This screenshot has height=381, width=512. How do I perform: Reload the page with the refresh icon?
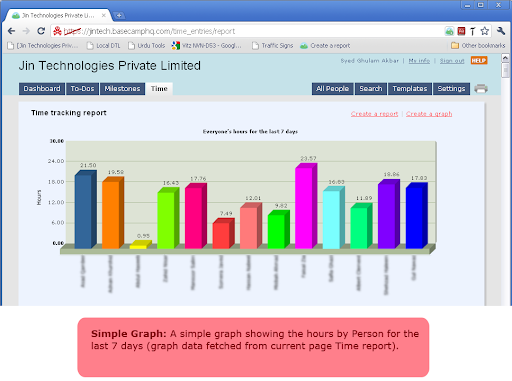pos(41,31)
